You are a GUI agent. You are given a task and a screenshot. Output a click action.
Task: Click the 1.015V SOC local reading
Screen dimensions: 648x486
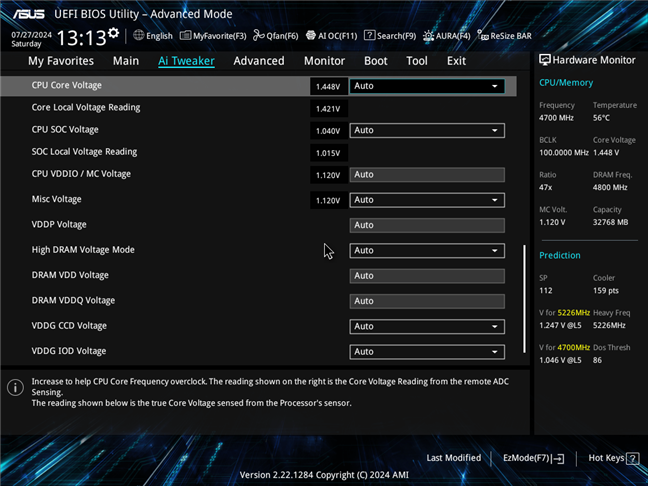point(328,153)
